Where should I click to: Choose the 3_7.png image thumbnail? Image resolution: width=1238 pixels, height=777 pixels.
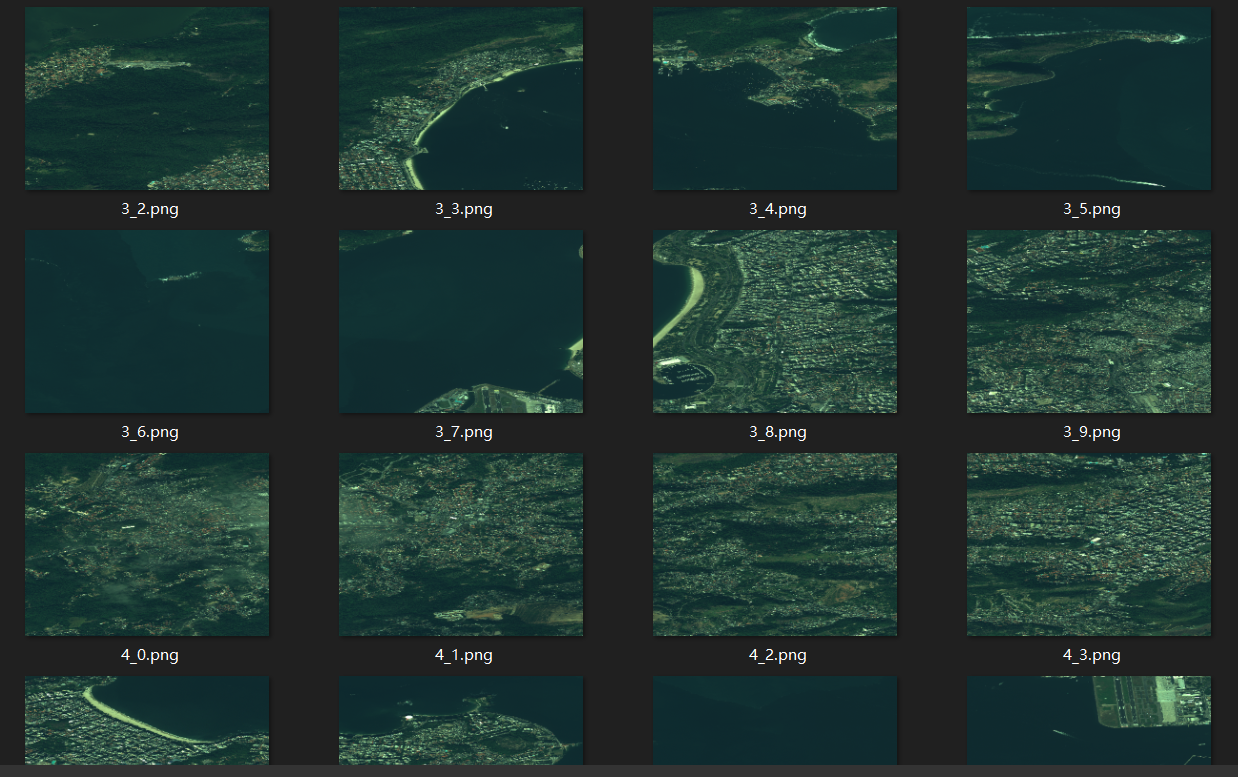click(461, 321)
